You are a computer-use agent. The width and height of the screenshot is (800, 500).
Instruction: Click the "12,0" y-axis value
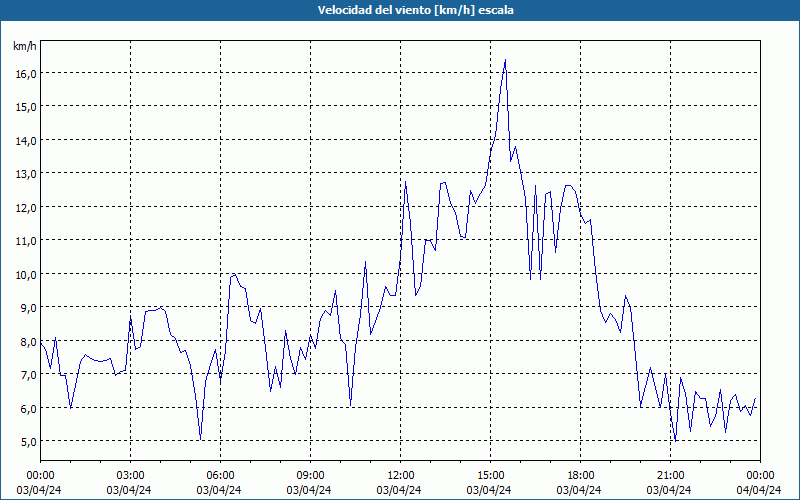click(x=26, y=207)
